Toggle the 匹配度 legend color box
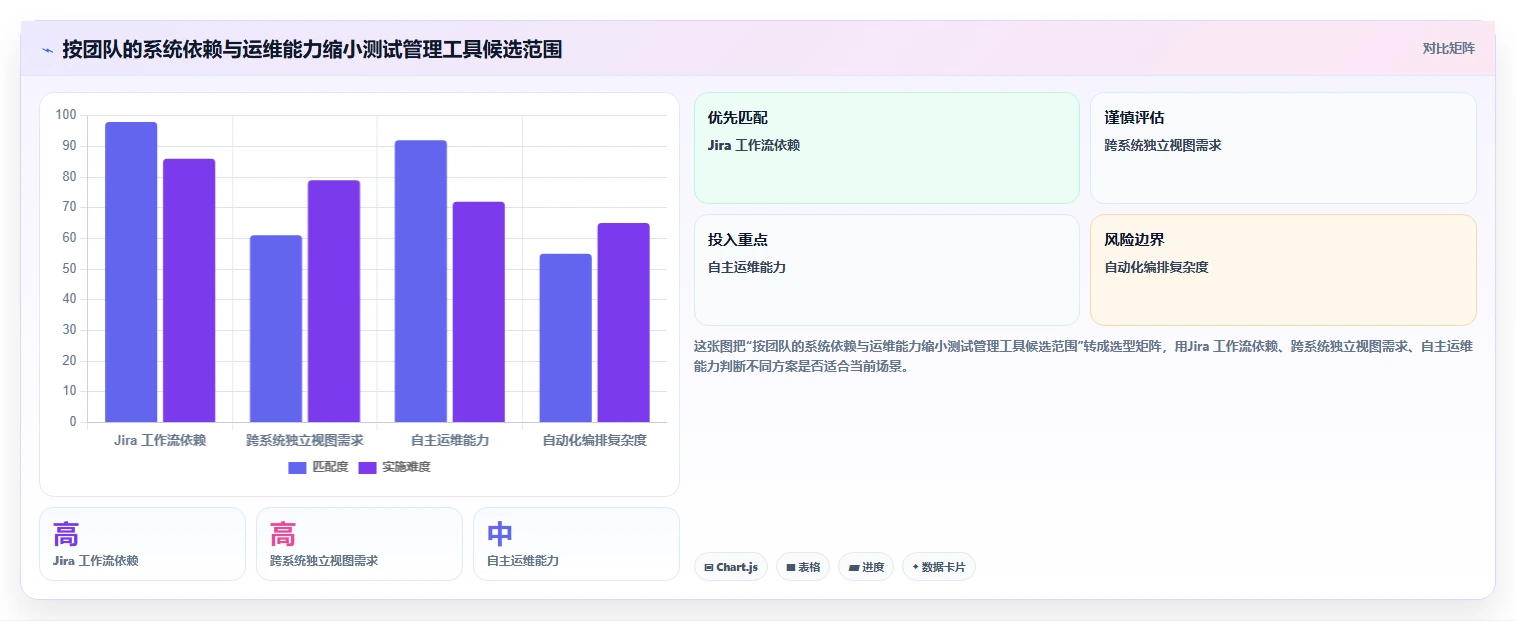This screenshot has width=1516, height=621. (x=298, y=467)
